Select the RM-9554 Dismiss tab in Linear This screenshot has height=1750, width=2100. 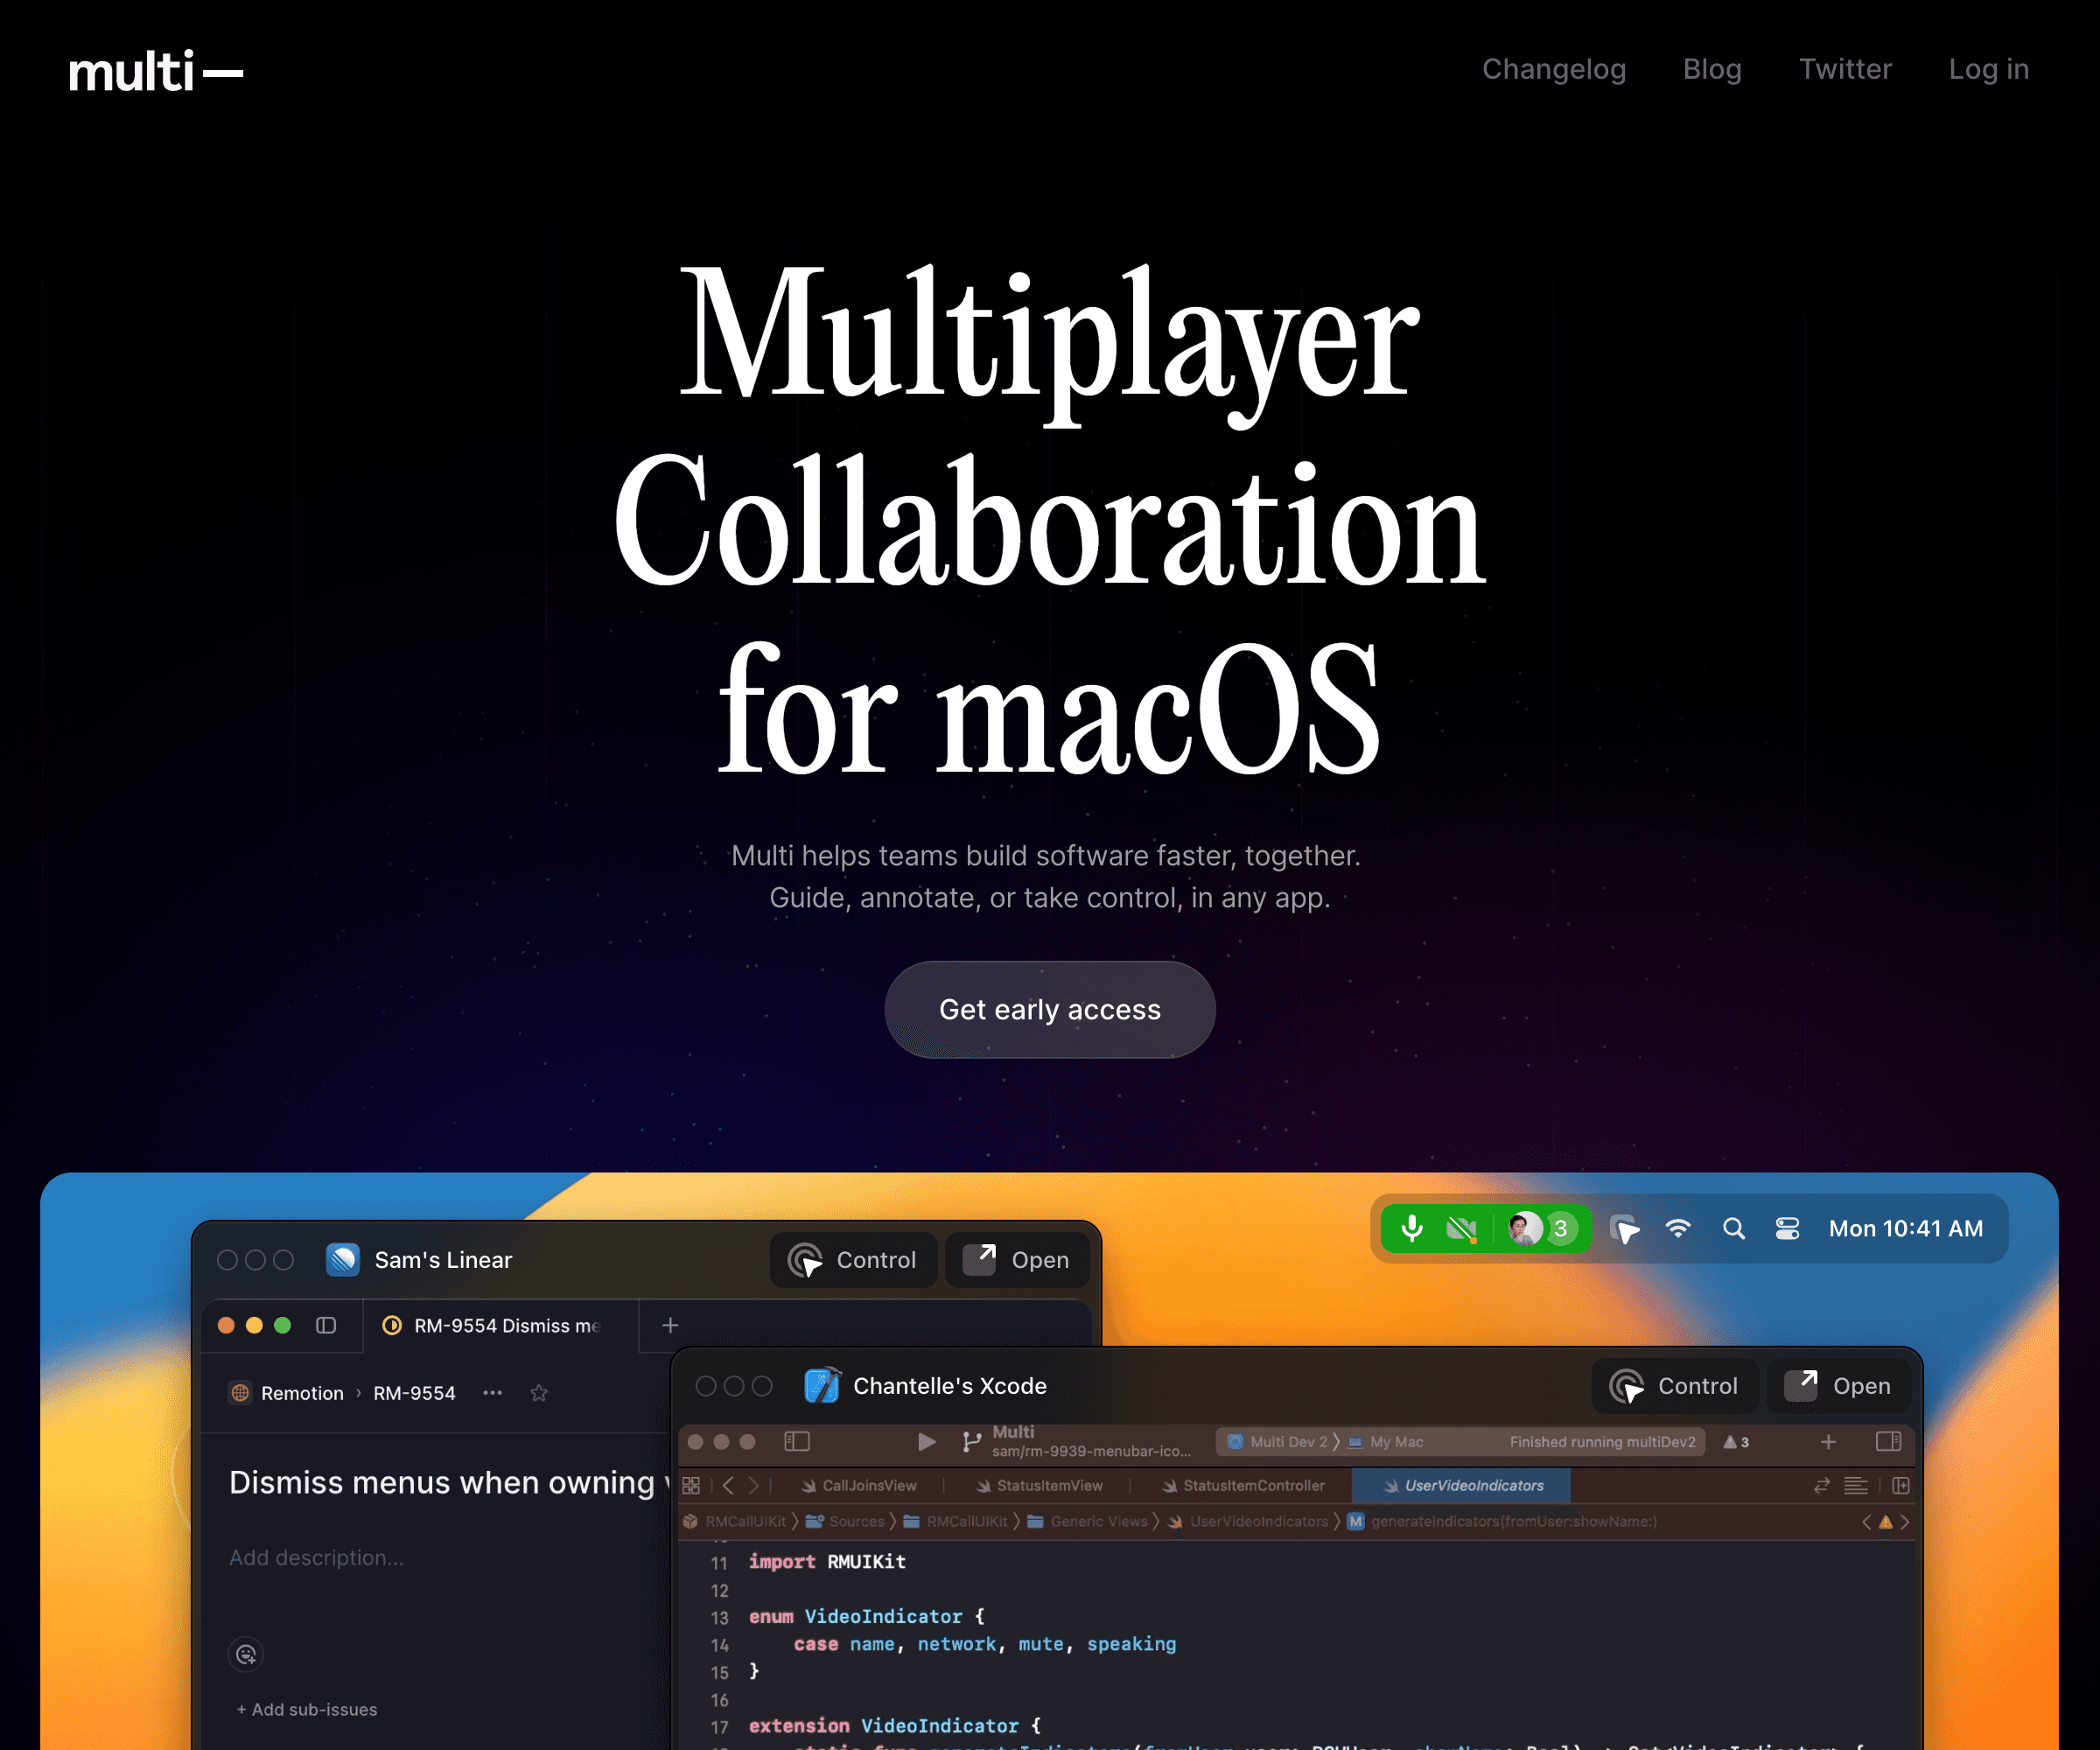[x=500, y=1325]
